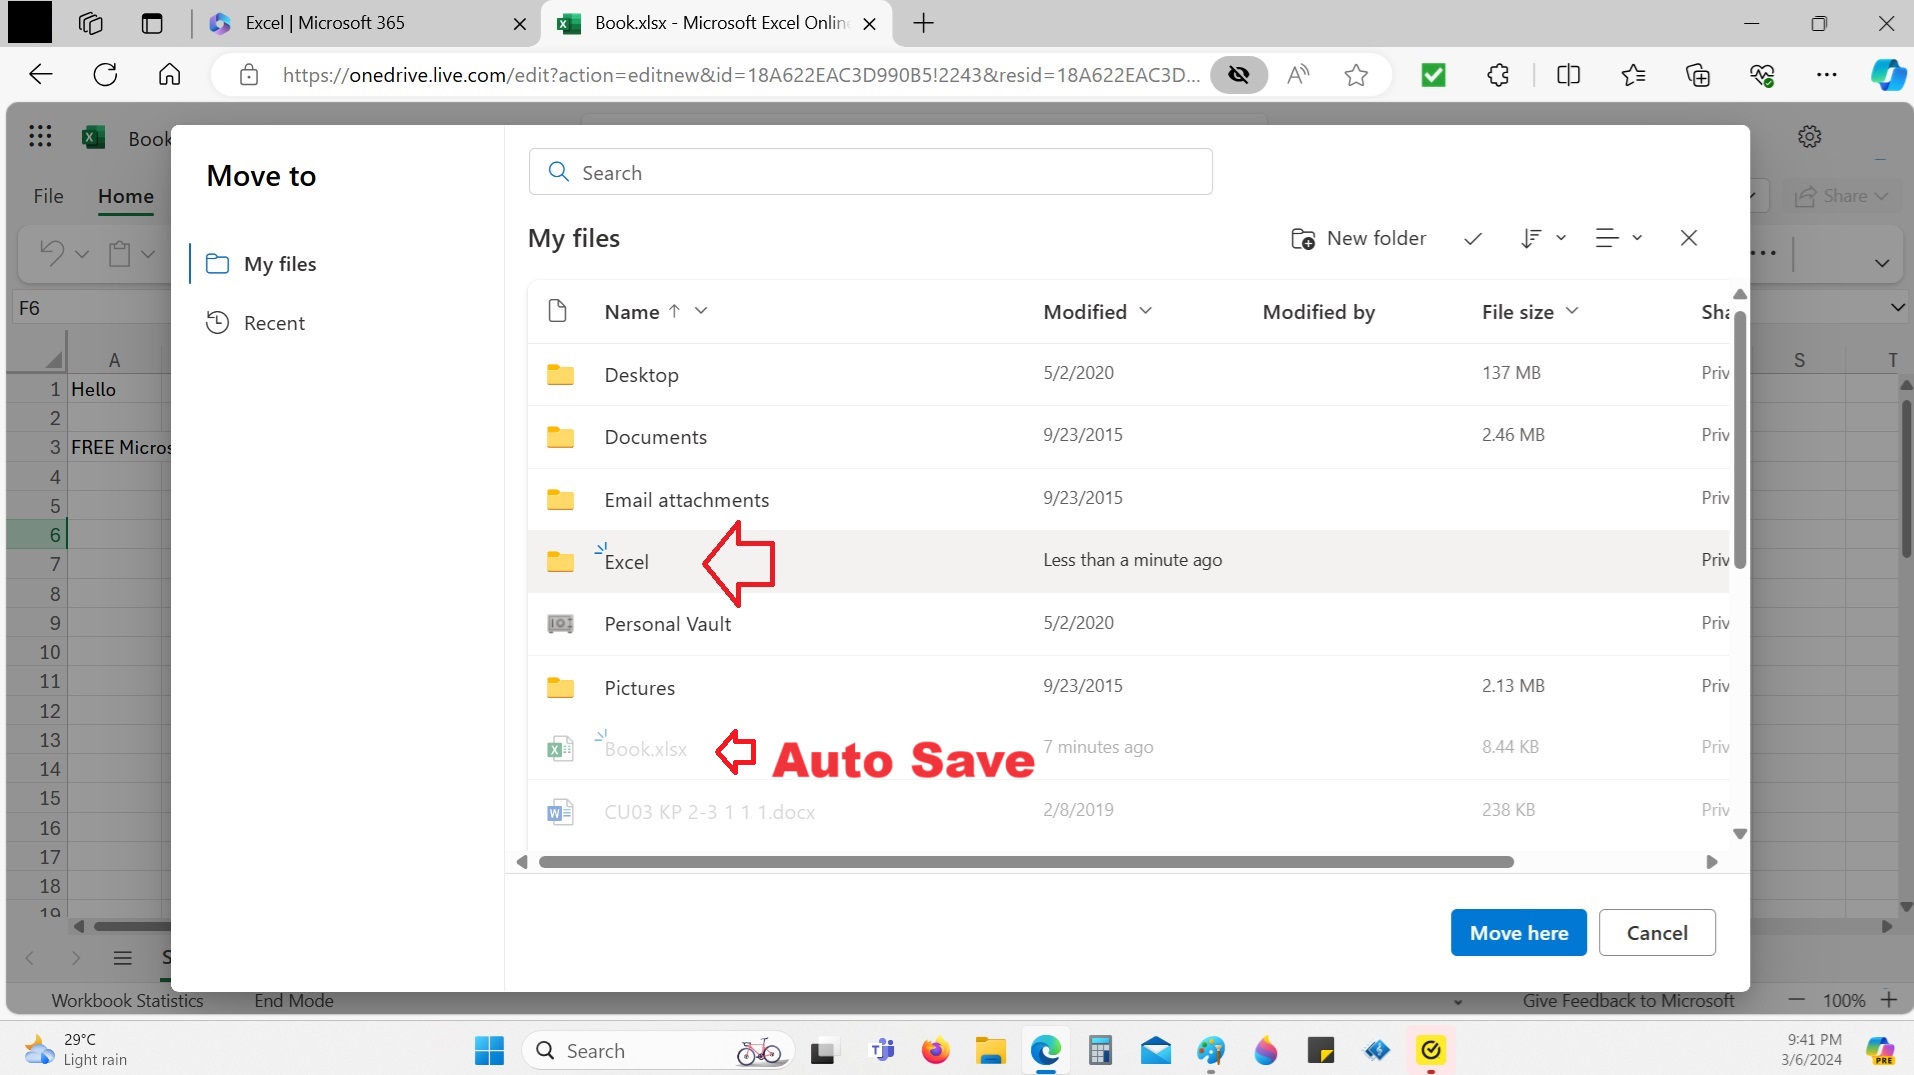Open the Excel settings gear
This screenshot has height=1075, width=1914.
[1809, 137]
